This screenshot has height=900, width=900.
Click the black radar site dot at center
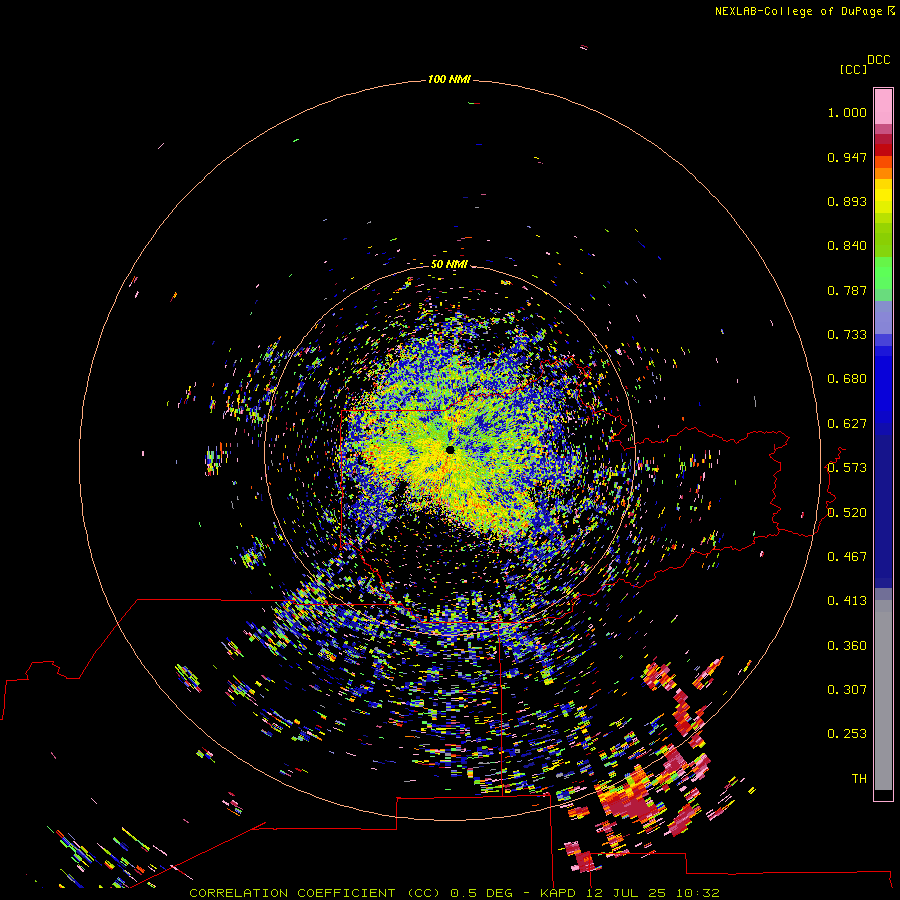pyautogui.click(x=450, y=450)
